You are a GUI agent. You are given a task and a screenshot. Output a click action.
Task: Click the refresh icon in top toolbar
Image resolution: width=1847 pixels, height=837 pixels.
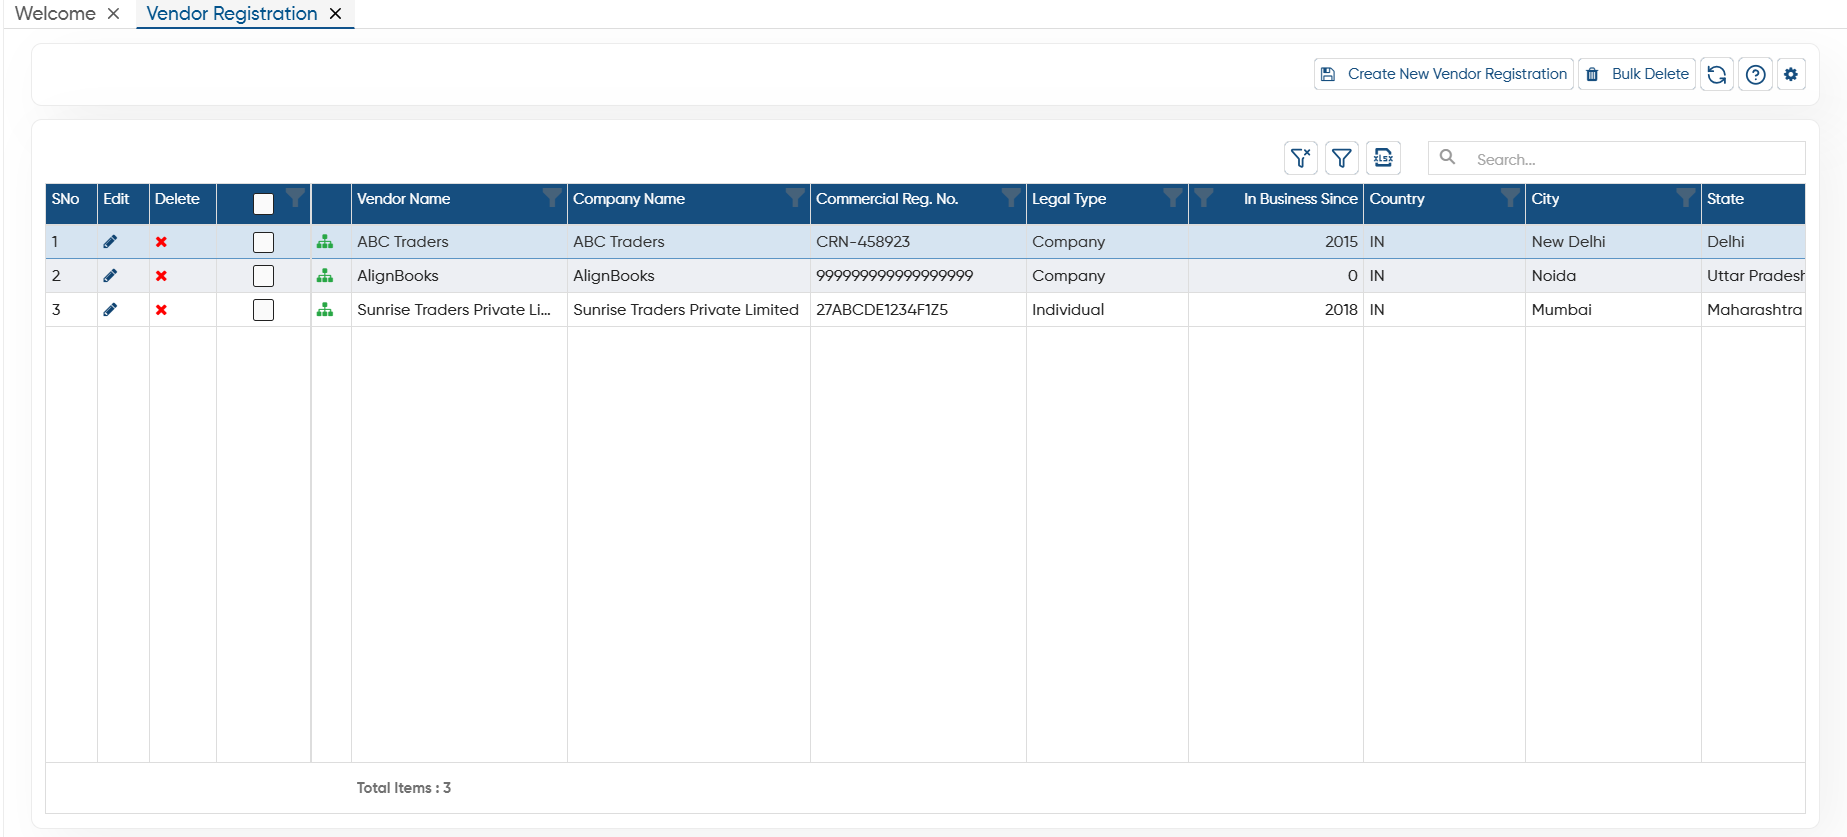coord(1716,74)
